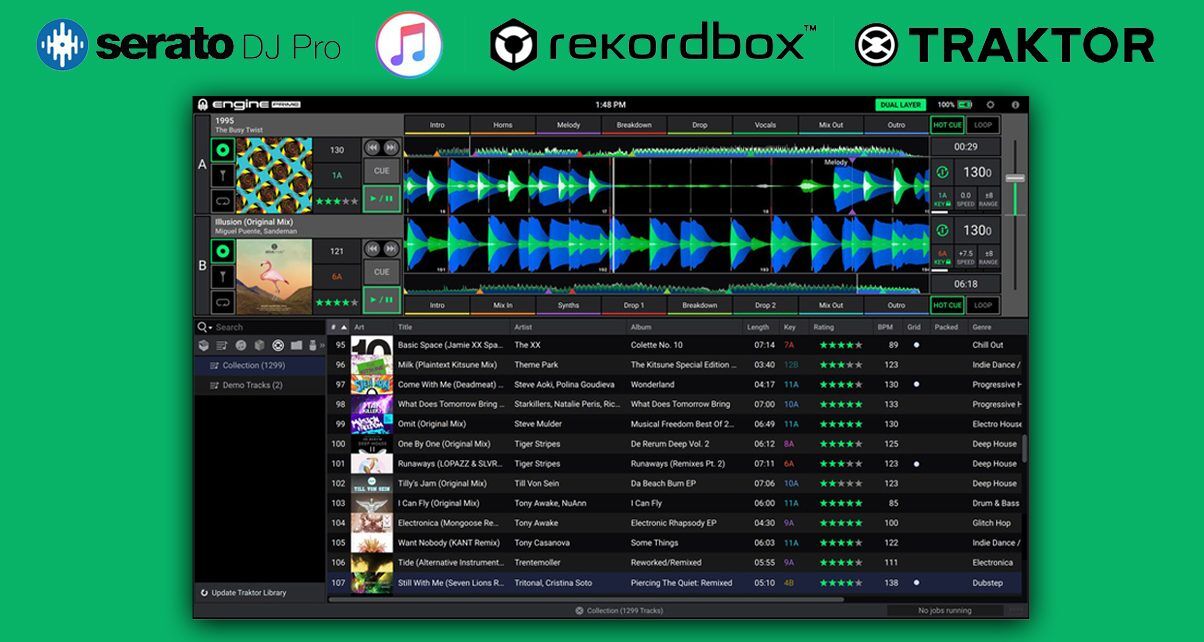Open pitch RANGE ±8 on deck A
Screen dimensions: 1204x642
pyautogui.click(x=988, y=200)
